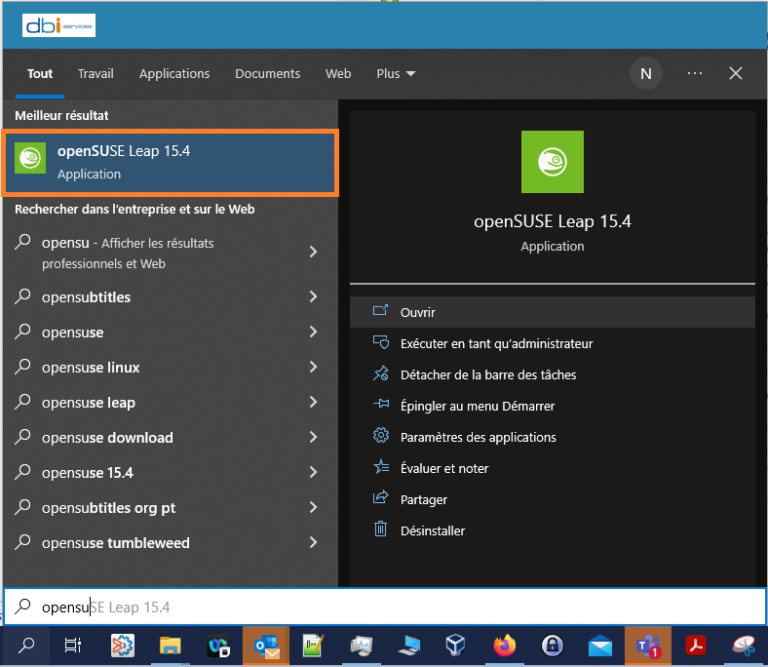Expand the 'opensuse leap' suggestion arrow
This screenshot has height=667, width=768.
(313, 402)
